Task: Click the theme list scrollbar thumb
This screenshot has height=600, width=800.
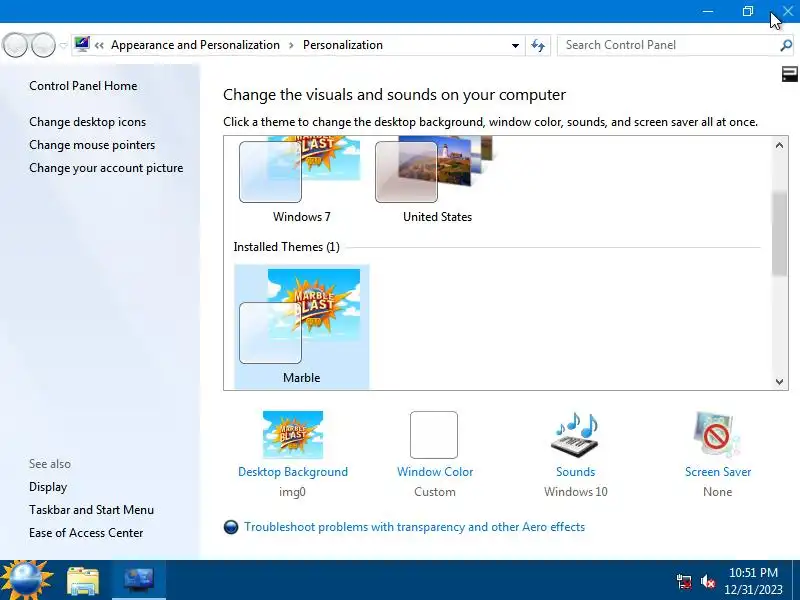Action: (779, 234)
